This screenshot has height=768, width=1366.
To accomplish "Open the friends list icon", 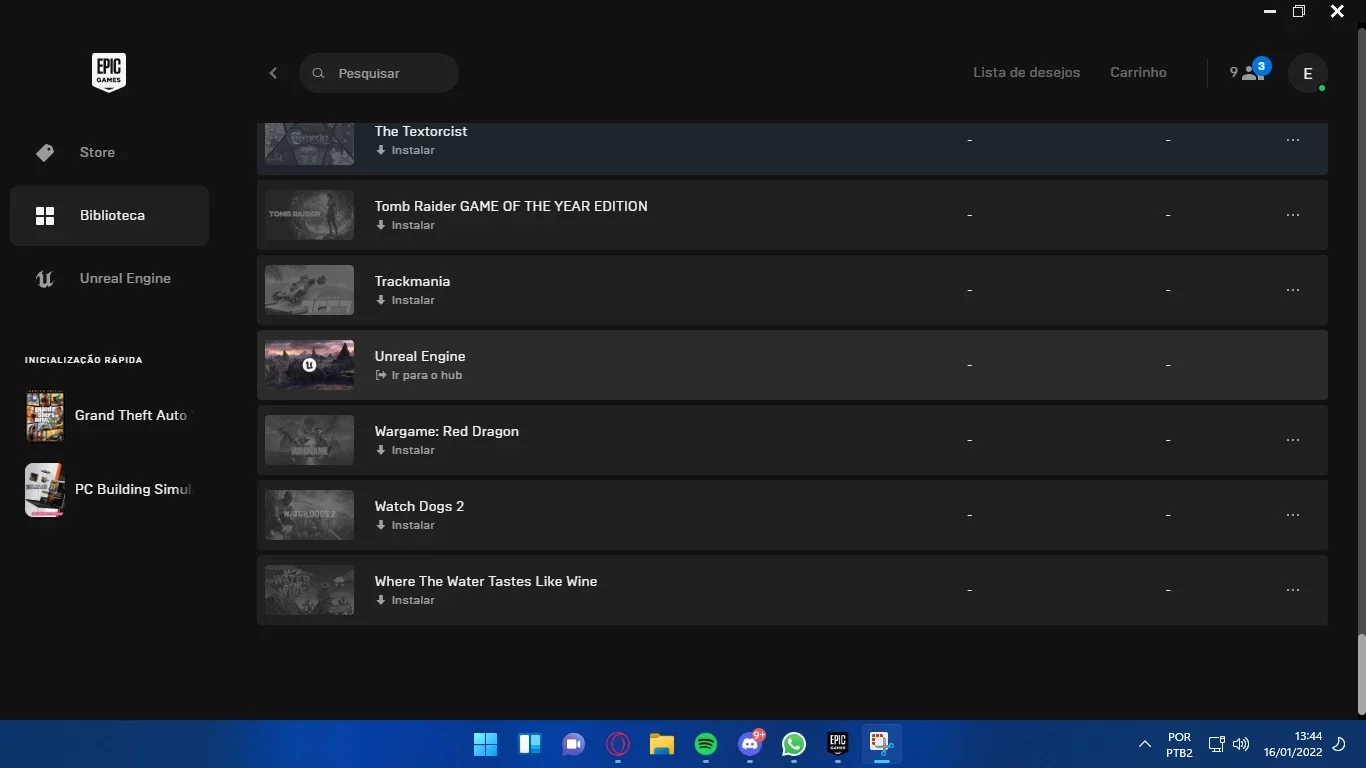I will [x=1249, y=72].
